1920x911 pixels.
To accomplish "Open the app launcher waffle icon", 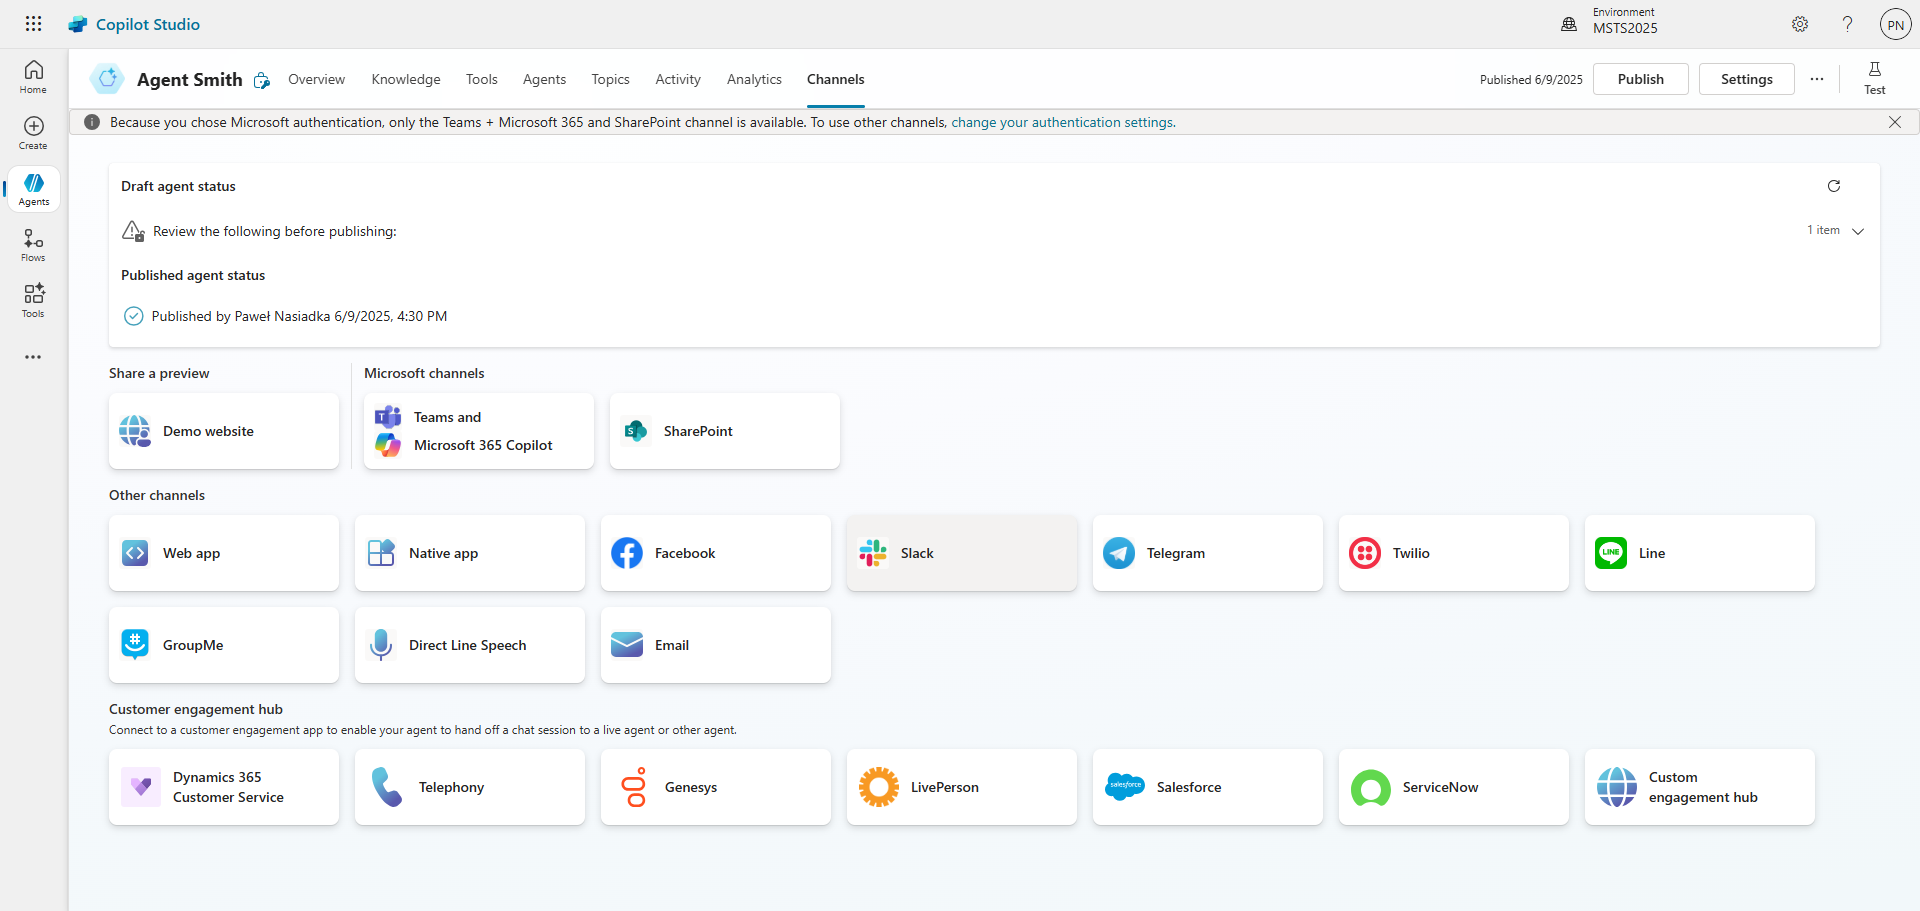I will click(x=33, y=24).
